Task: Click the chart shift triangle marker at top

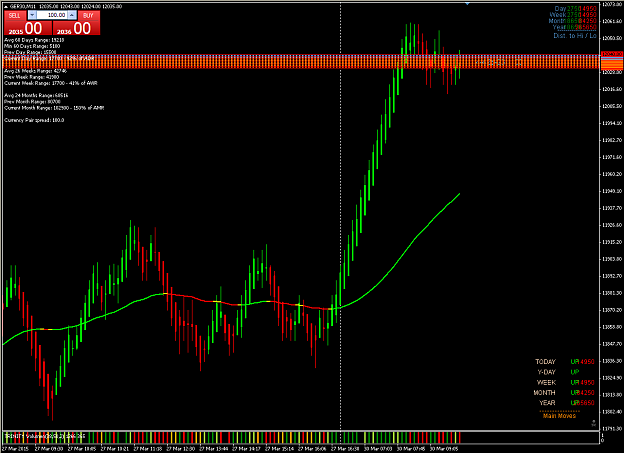Action: [467, 4]
